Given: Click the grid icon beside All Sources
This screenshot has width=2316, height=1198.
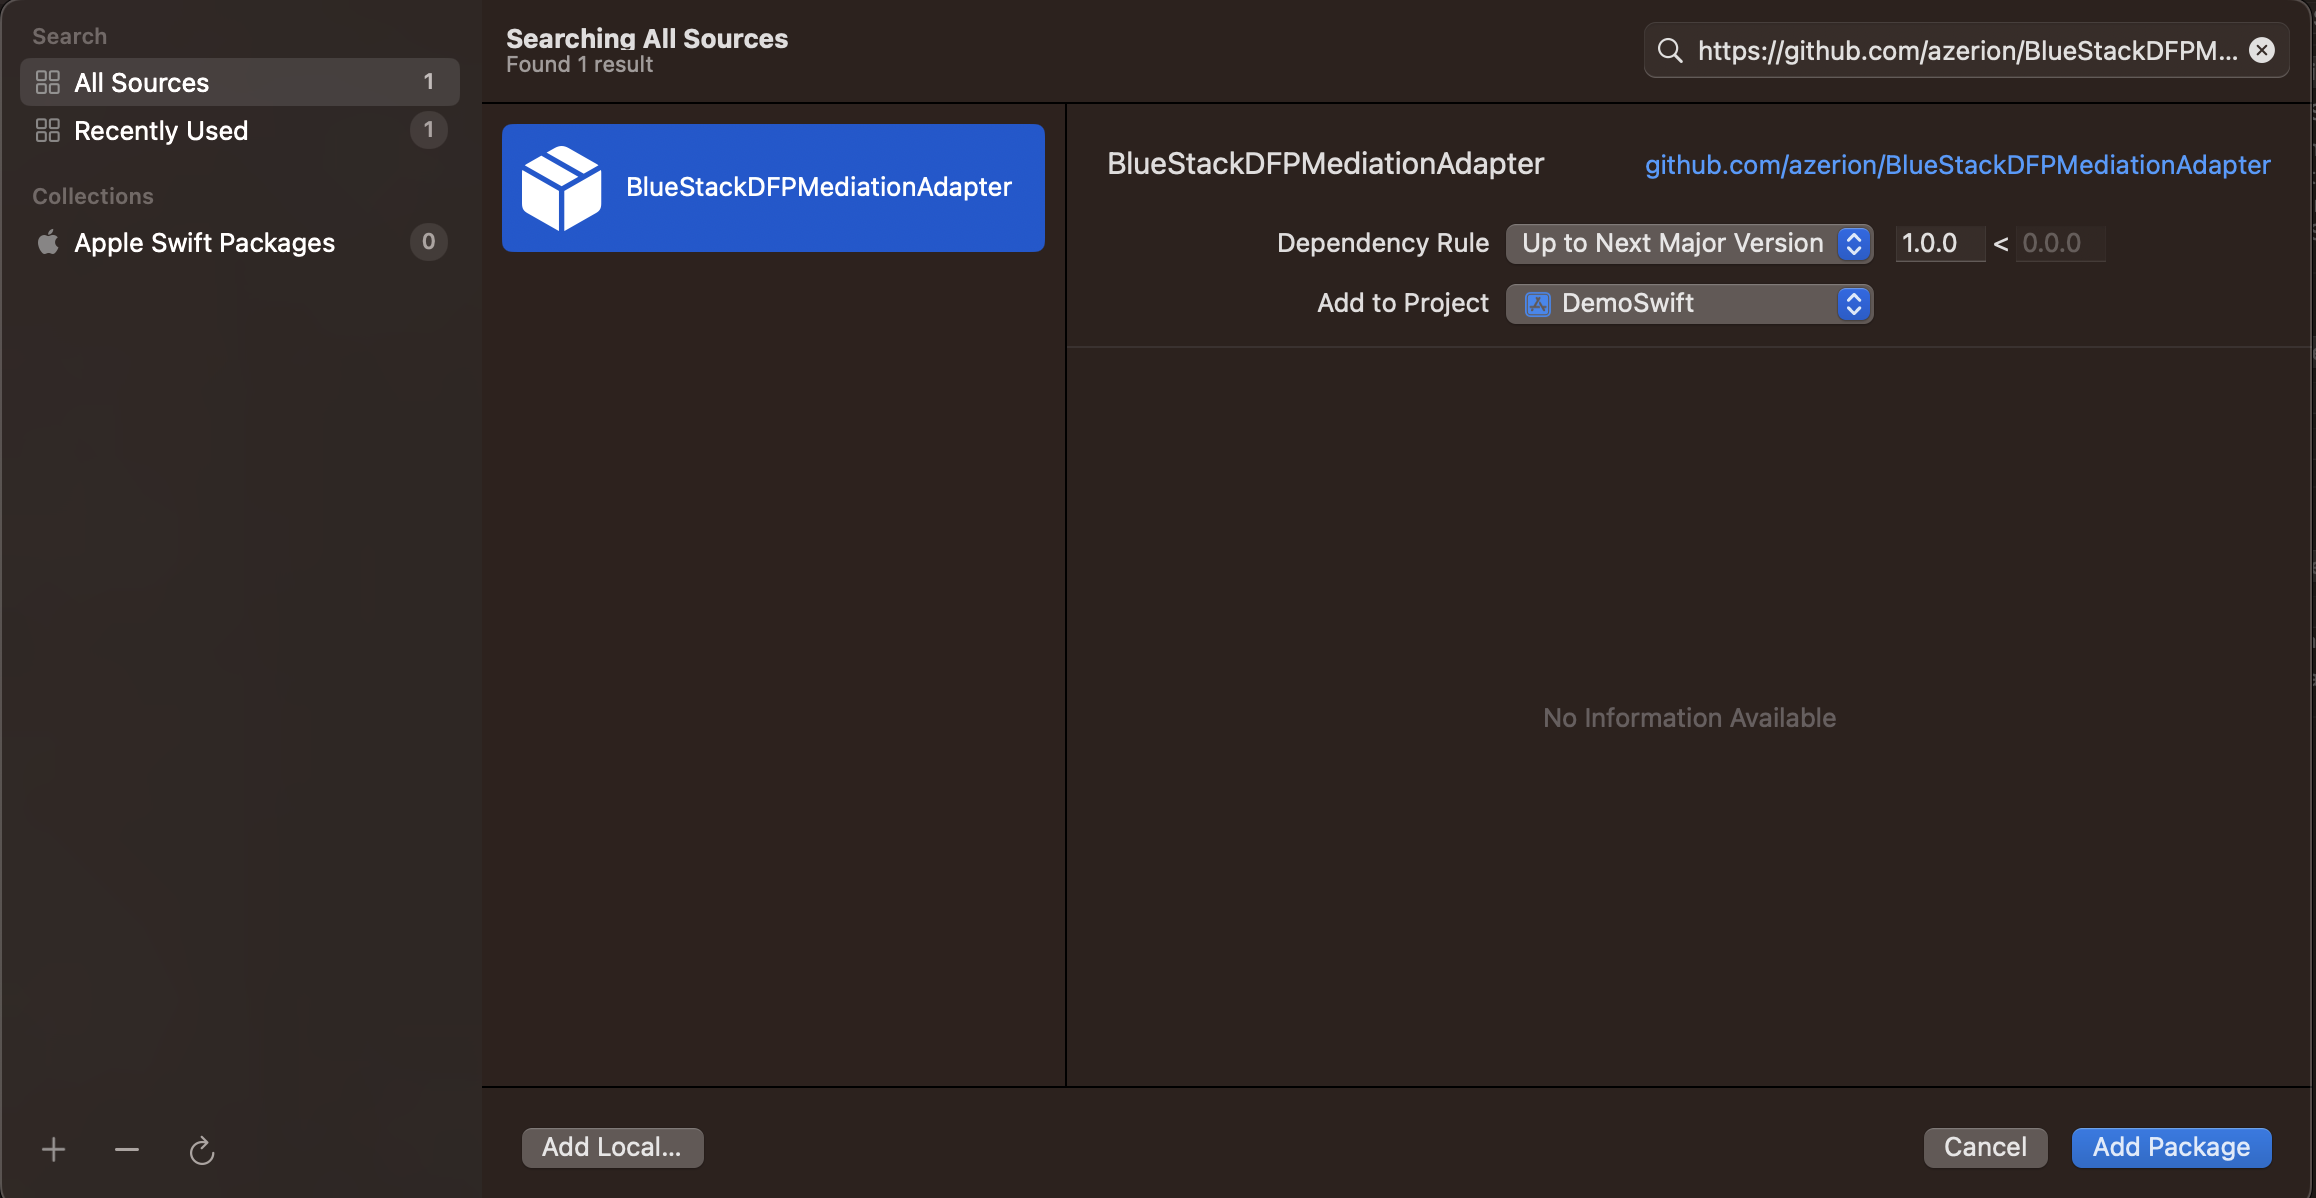Looking at the screenshot, I should 48,82.
